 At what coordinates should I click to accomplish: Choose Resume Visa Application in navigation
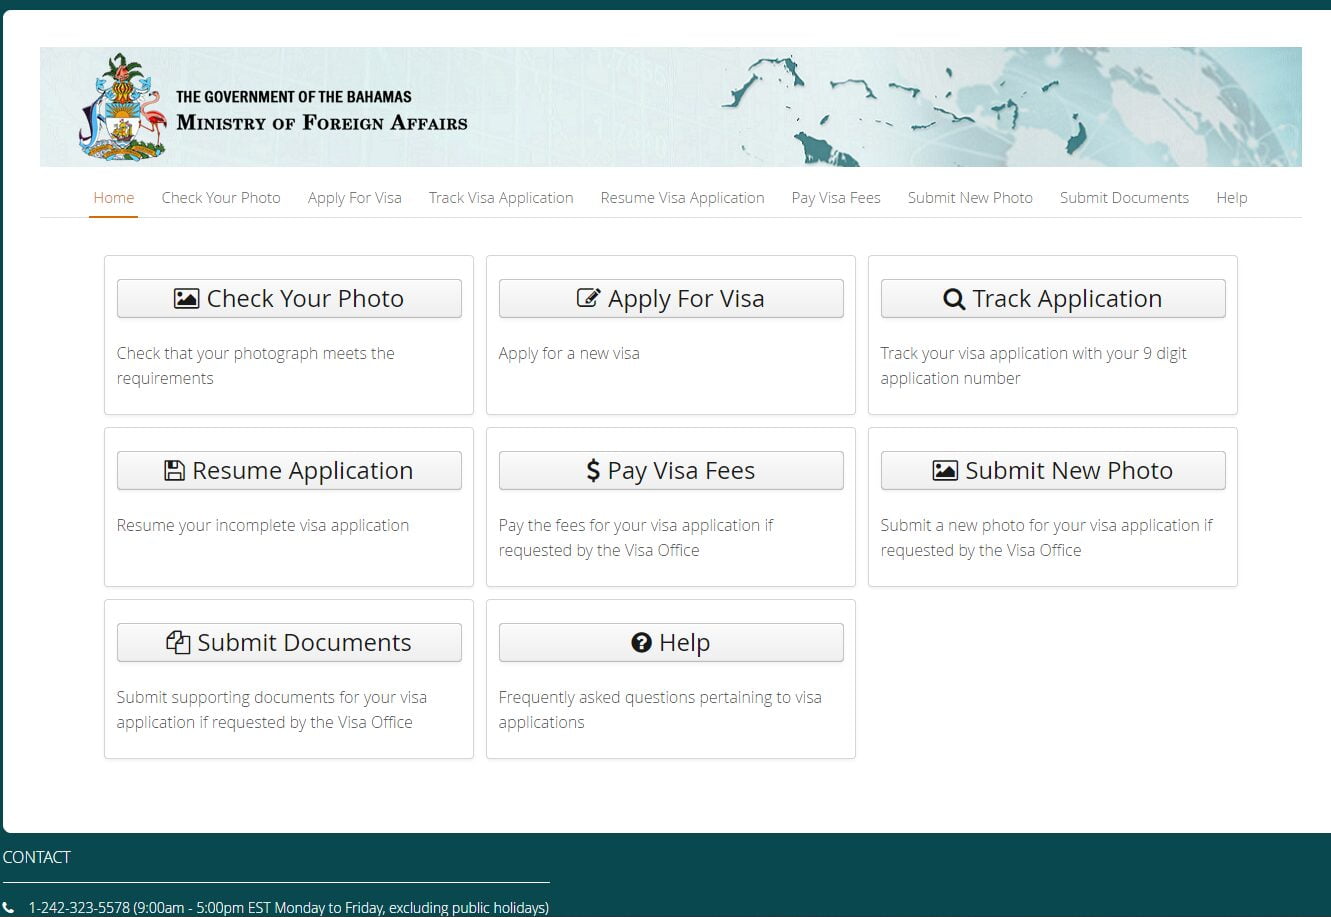coord(682,198)
